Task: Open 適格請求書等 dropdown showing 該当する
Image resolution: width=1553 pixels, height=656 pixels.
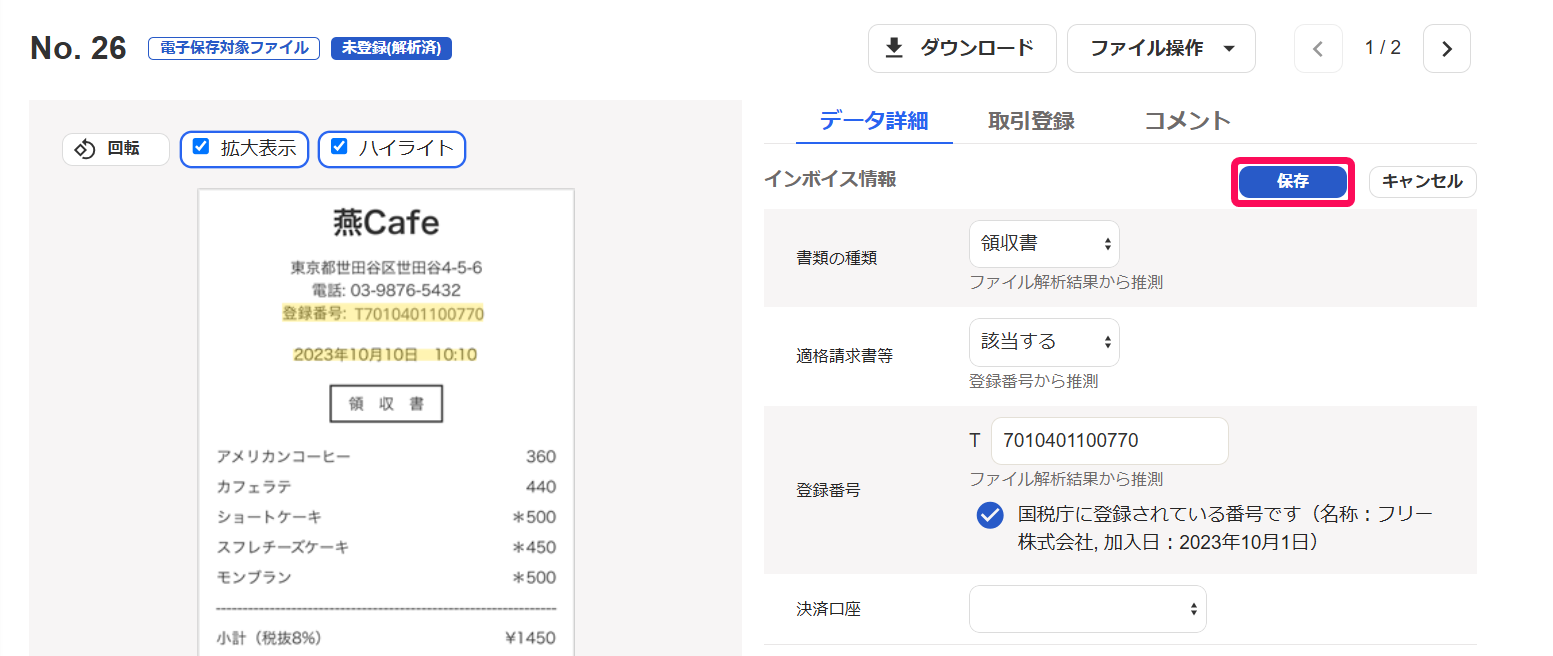Action: tap(1044, 342)
